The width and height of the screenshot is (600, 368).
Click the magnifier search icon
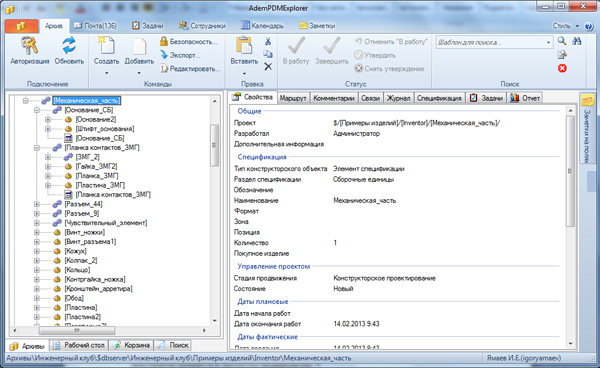(562, 41)
